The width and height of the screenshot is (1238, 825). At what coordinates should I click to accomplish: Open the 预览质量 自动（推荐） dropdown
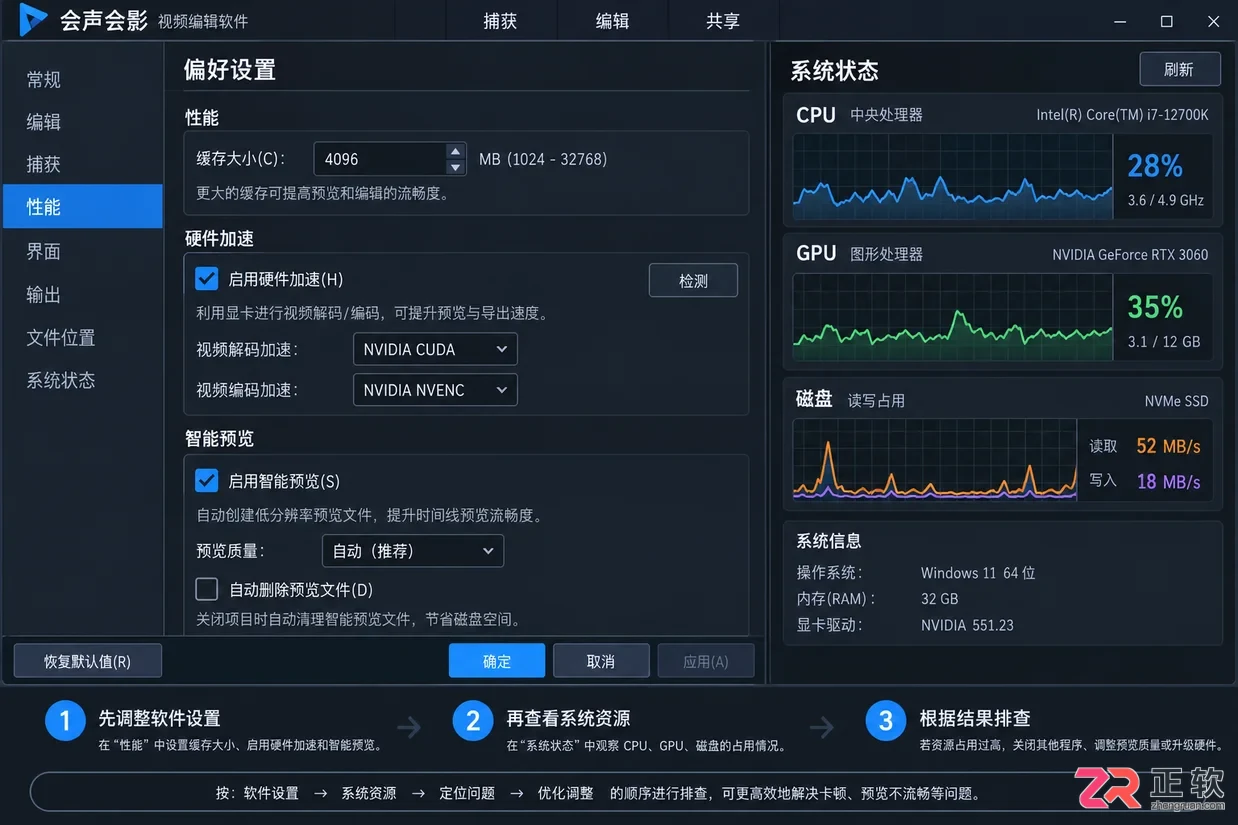pyautogui.click(x=413, y=551)
